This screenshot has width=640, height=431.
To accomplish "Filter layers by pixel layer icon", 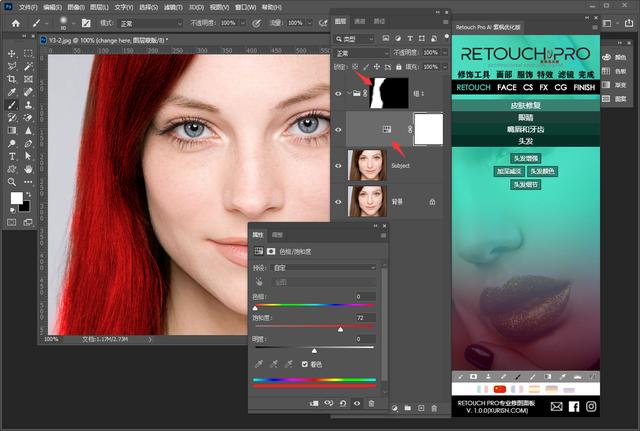I will tap(385, 38).
